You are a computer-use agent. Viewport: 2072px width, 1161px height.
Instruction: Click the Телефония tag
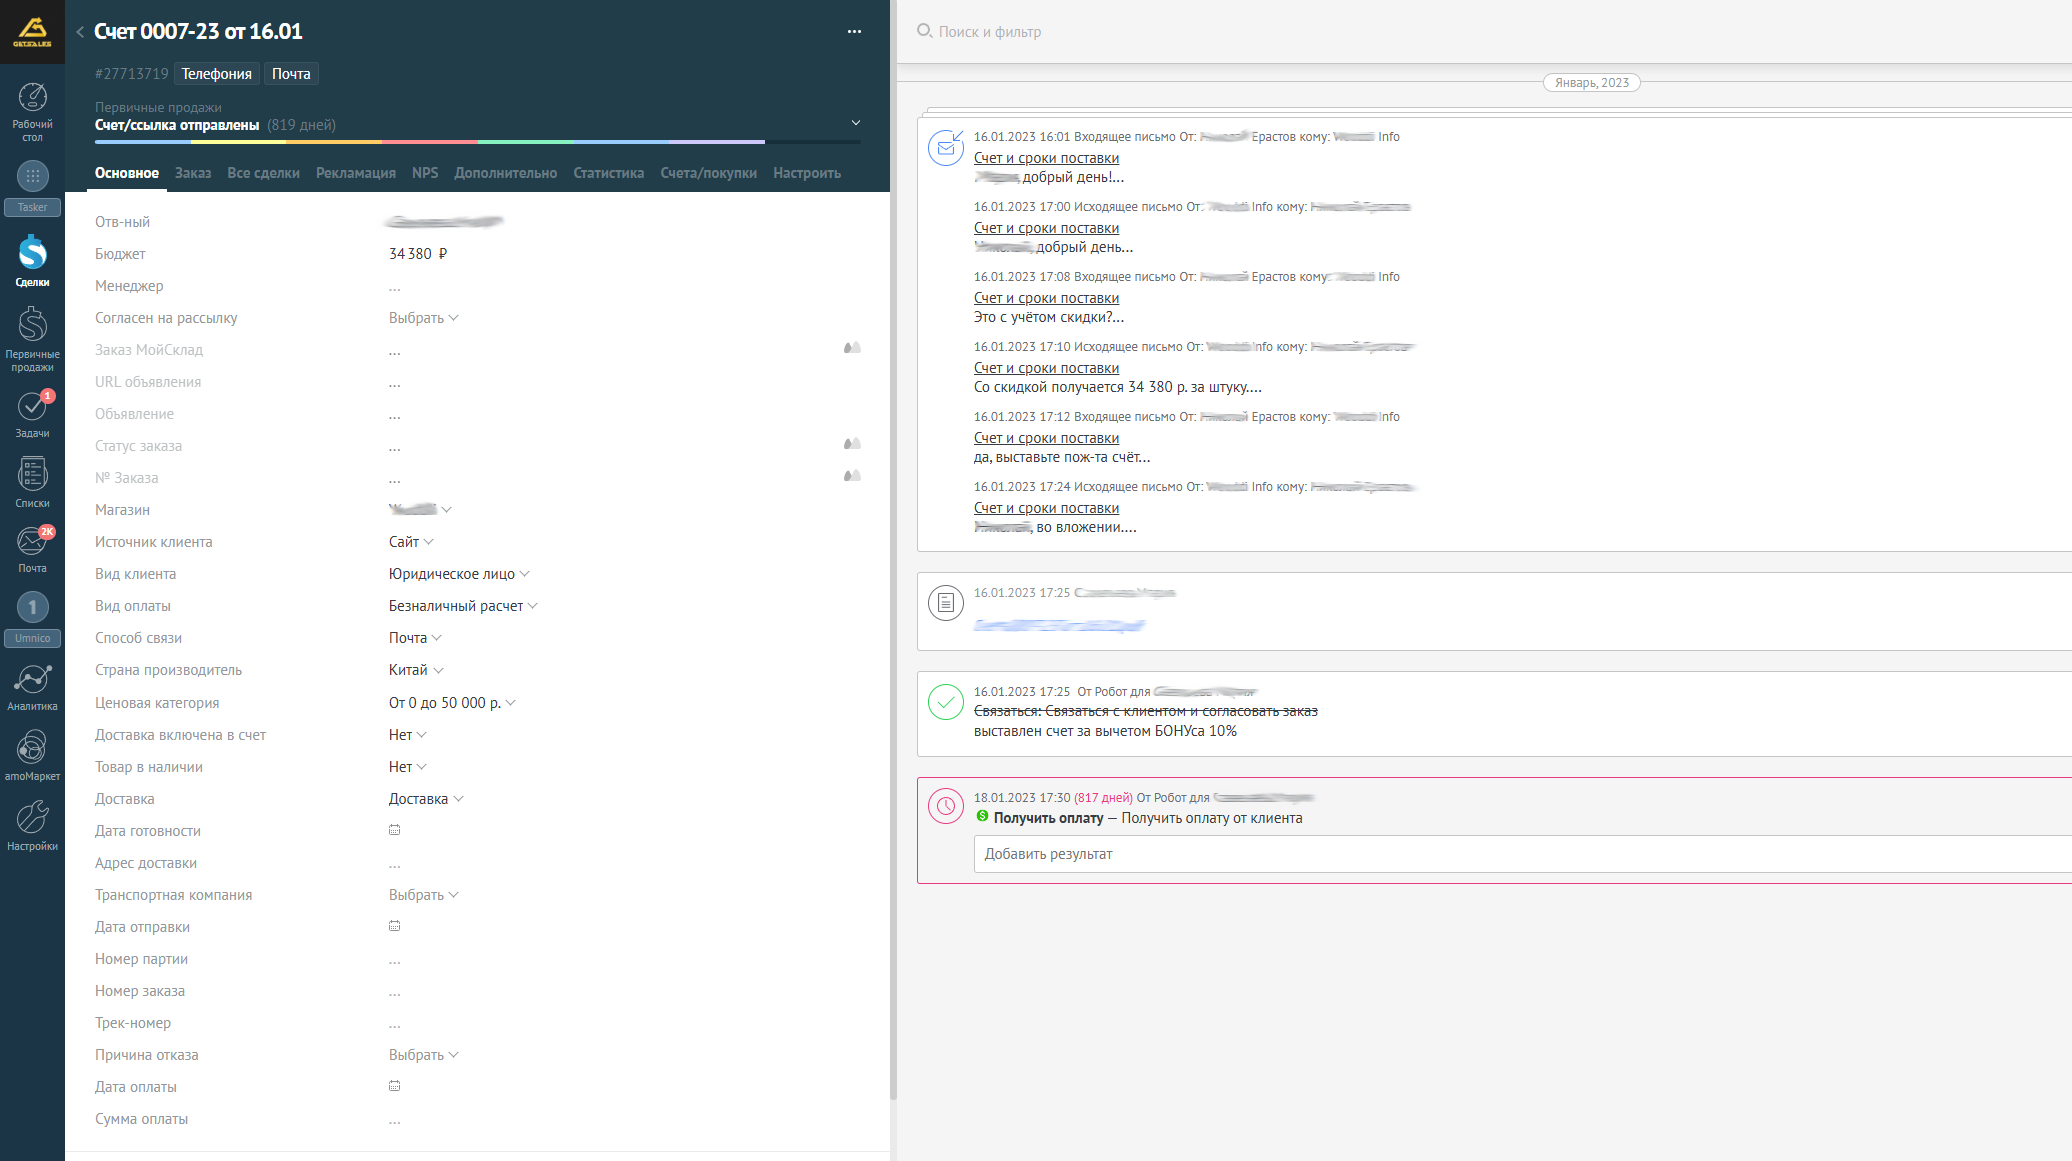[x=217, y=74]
